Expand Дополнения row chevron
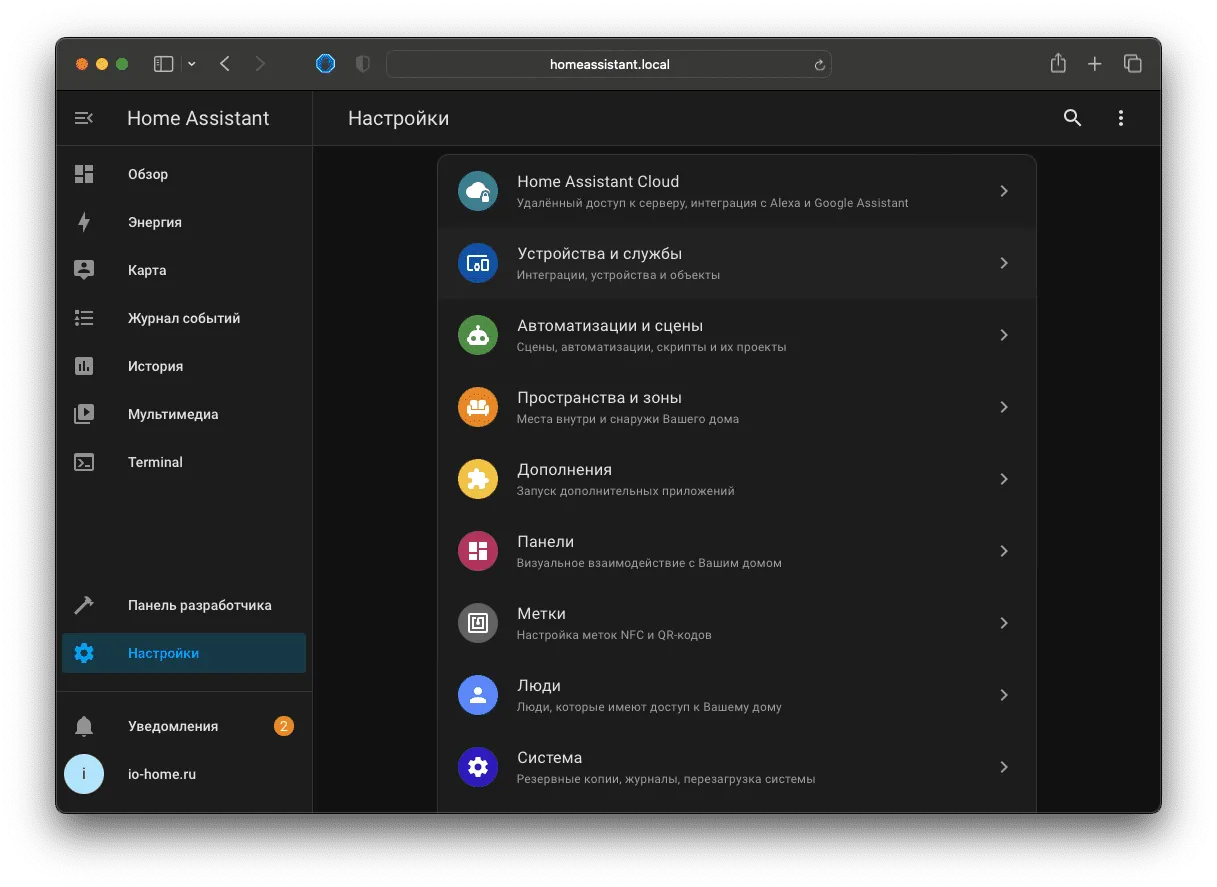 tap(1004, 479)
